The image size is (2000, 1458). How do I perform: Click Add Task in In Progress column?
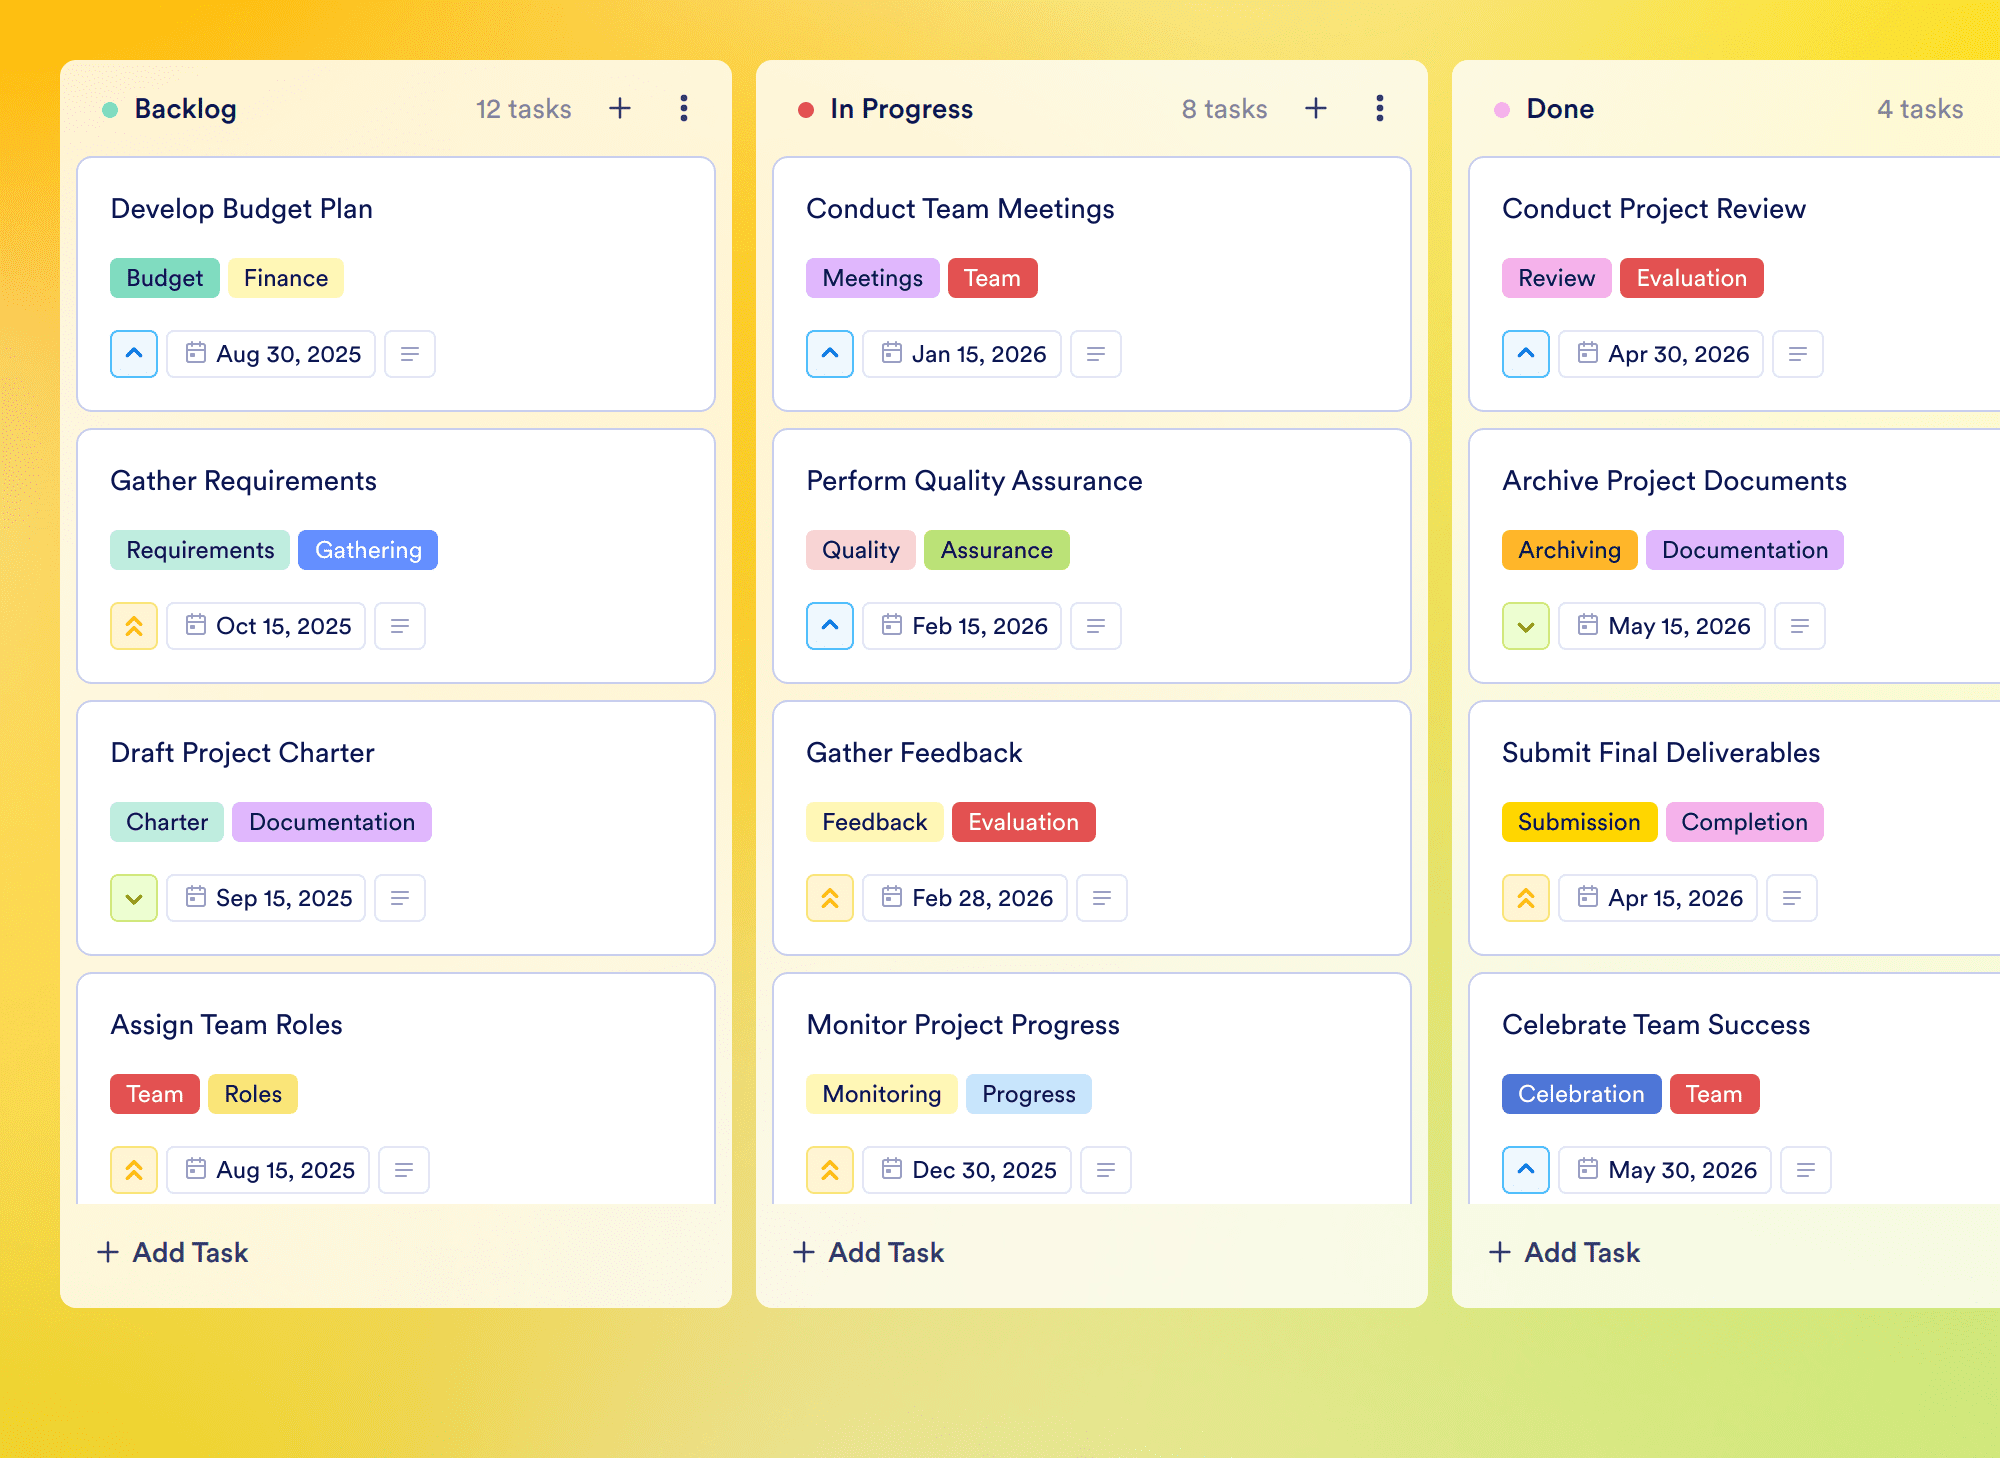click(x=868, y=1252)
